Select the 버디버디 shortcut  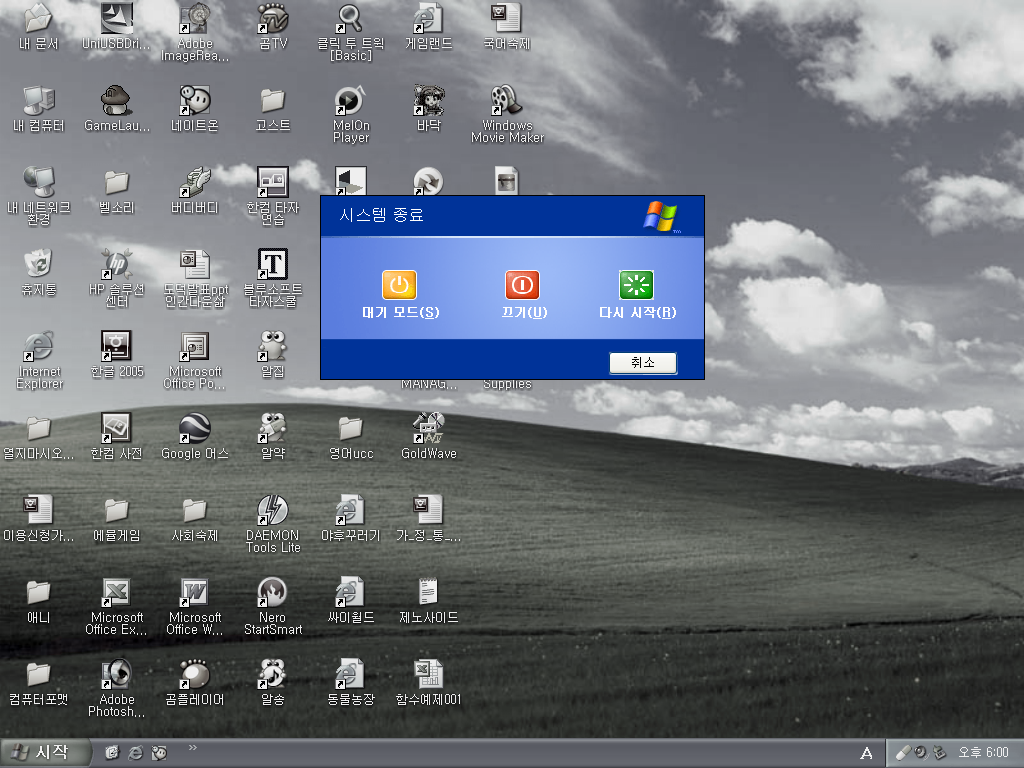point(195,191)
